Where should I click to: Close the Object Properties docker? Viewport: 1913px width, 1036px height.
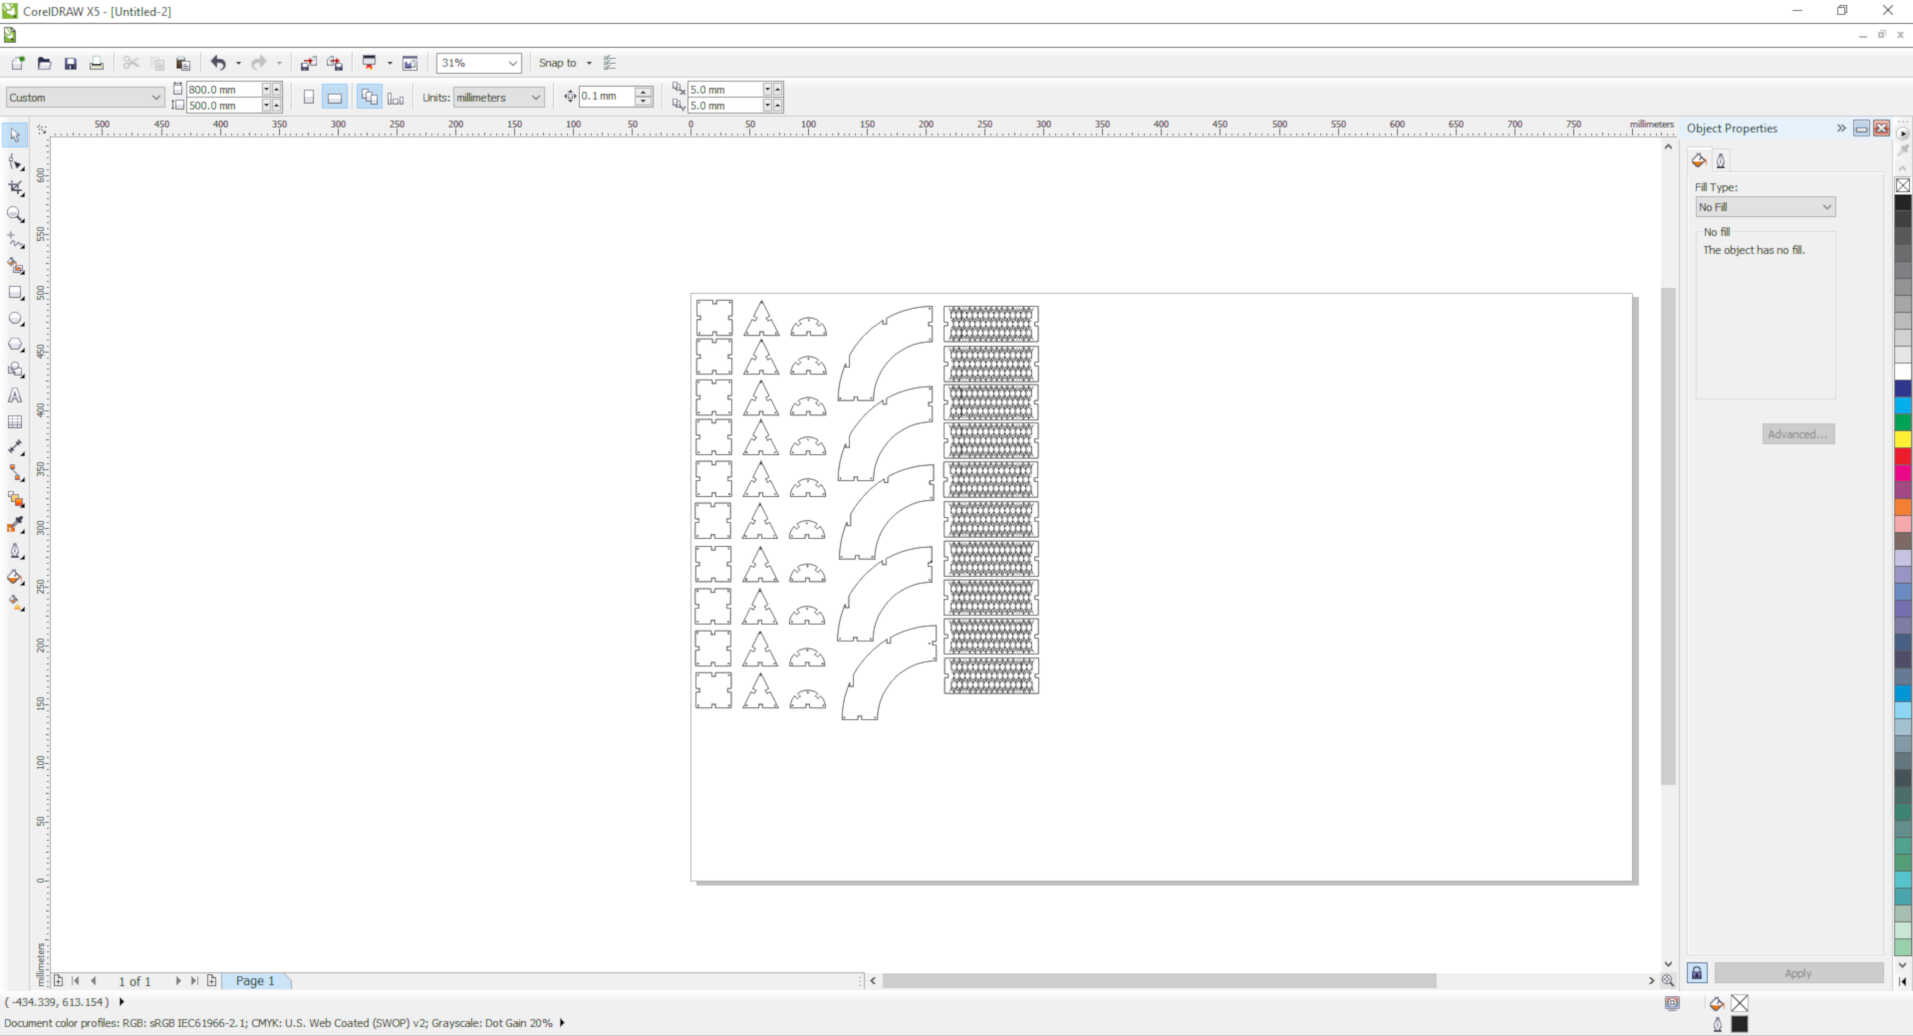pyautogui.click(x=1881, y=128)
